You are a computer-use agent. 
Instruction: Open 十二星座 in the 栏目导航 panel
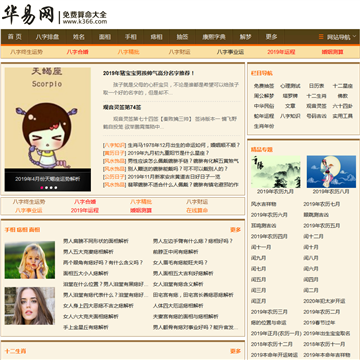tap(343, 86)
